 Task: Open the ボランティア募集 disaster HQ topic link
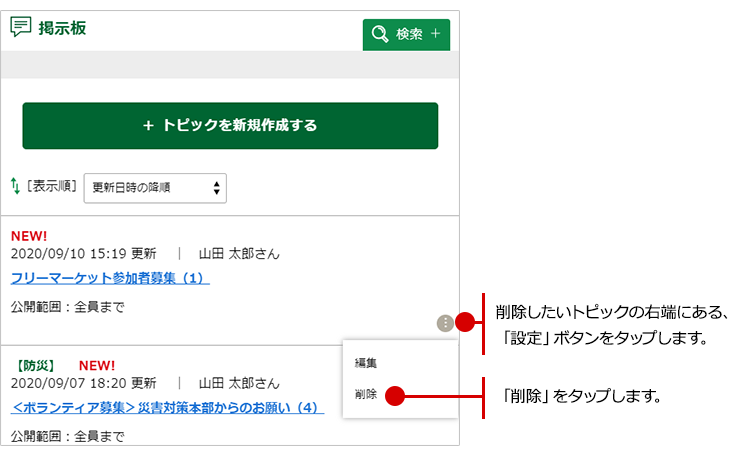pos(167,407)
